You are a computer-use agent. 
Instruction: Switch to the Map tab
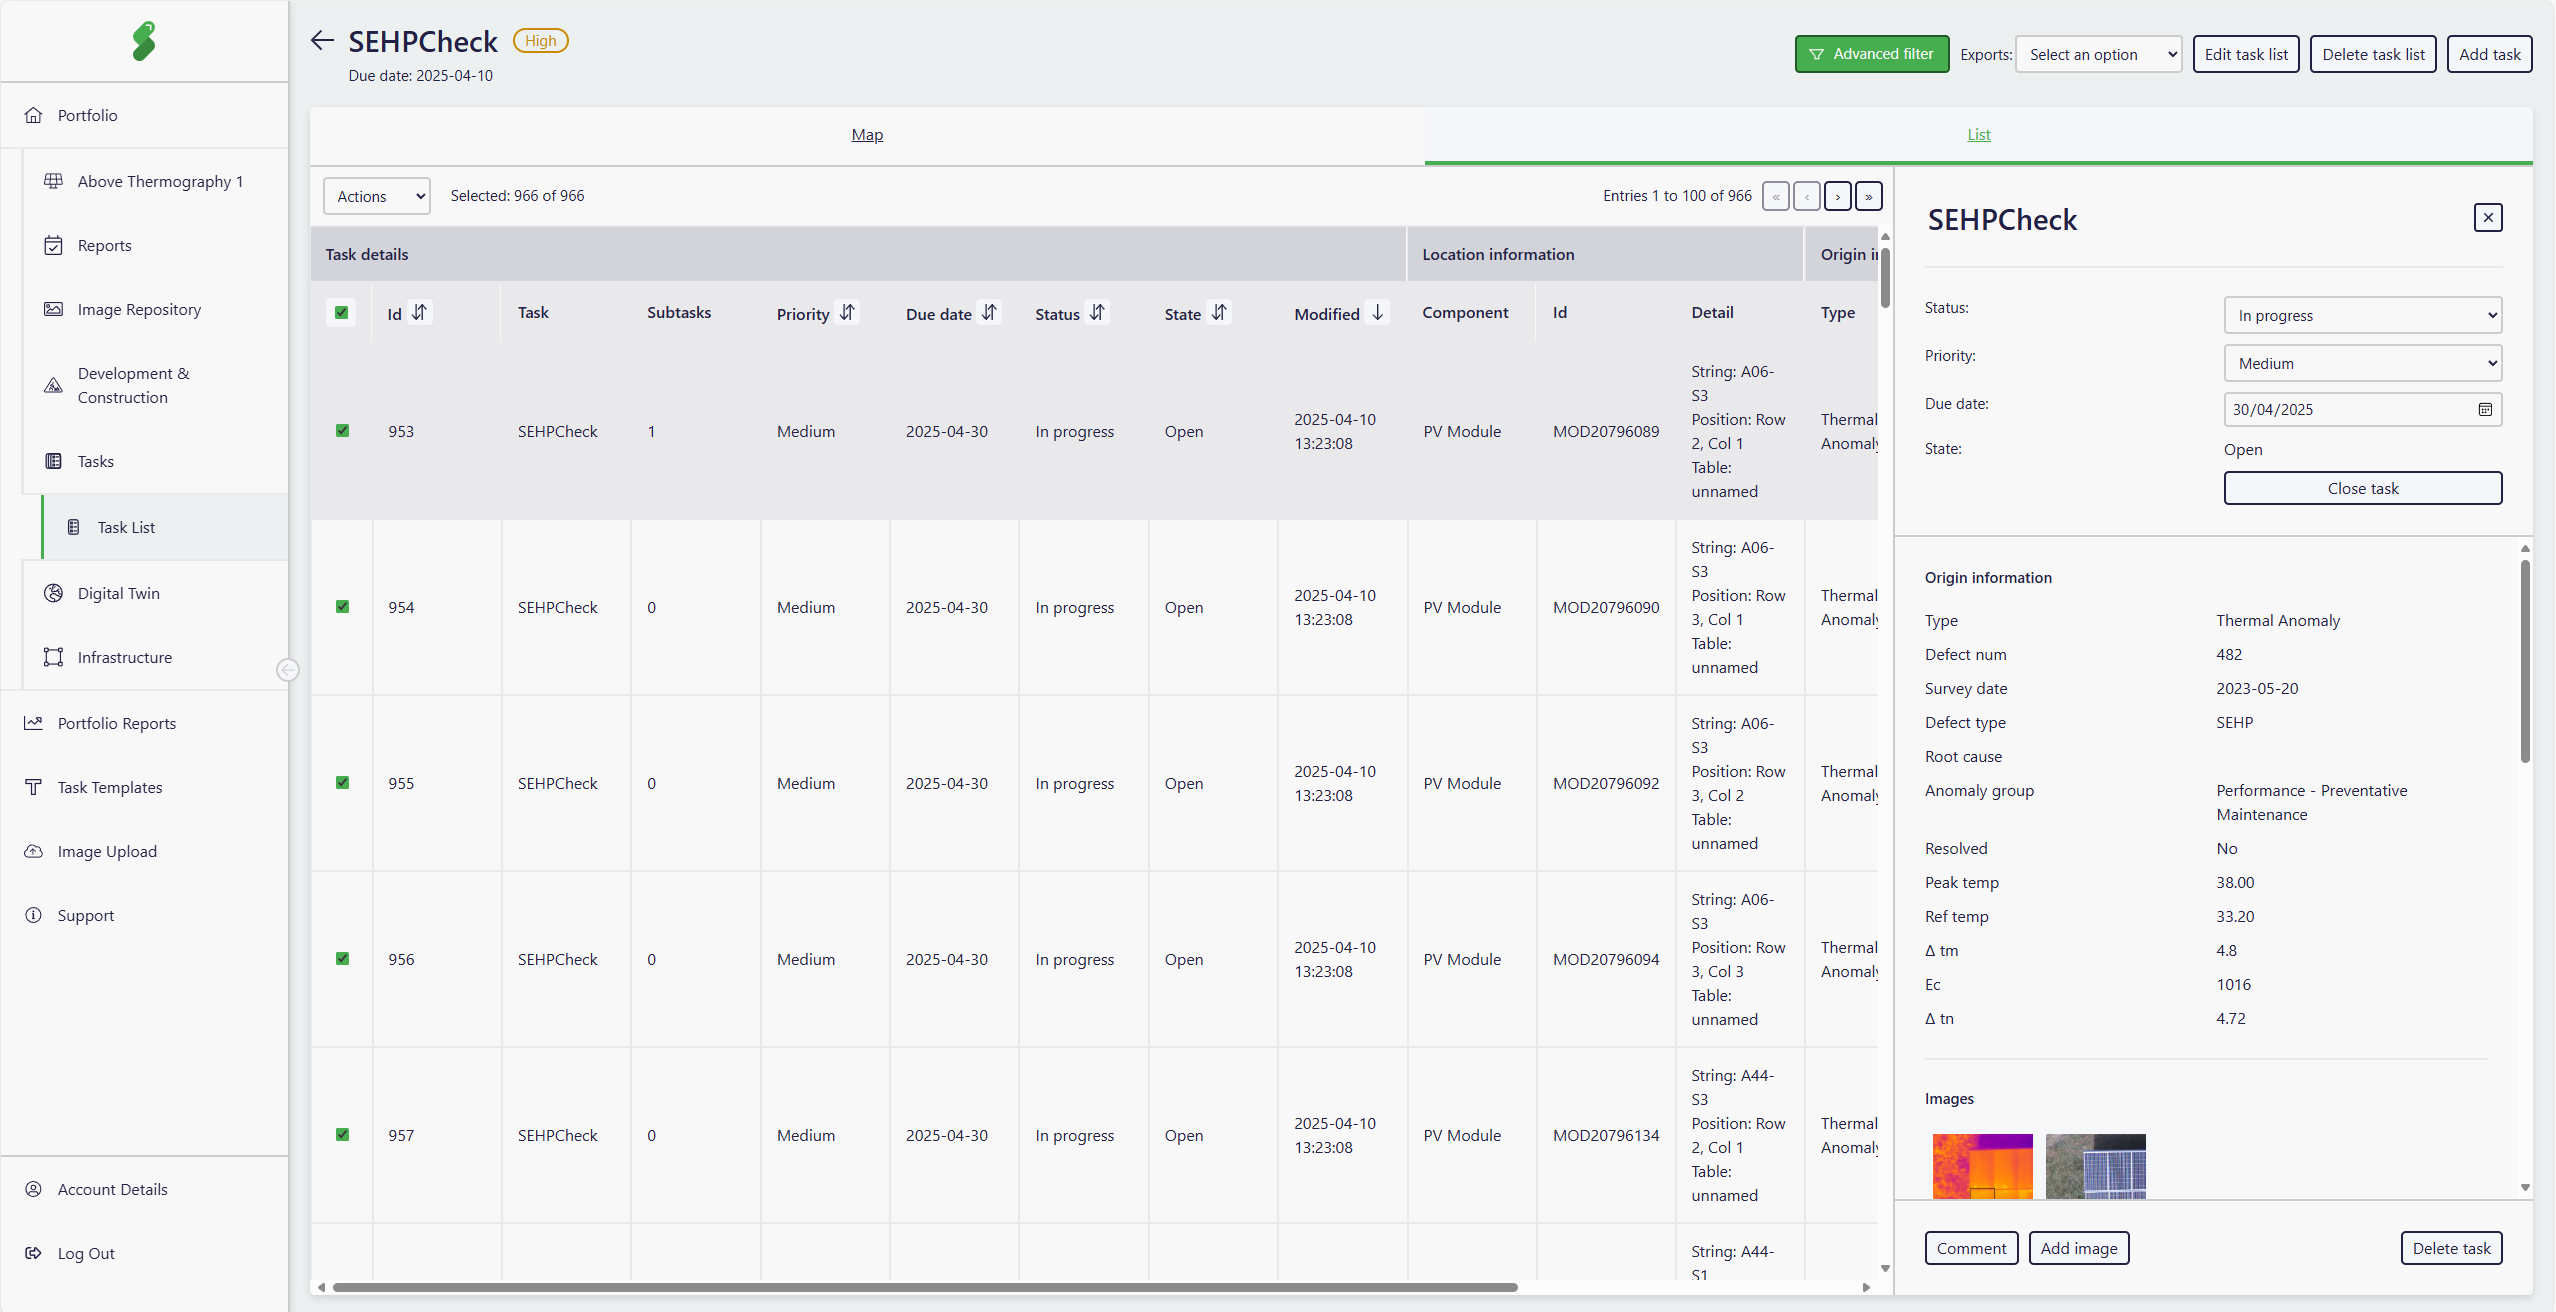coord(867,135)
